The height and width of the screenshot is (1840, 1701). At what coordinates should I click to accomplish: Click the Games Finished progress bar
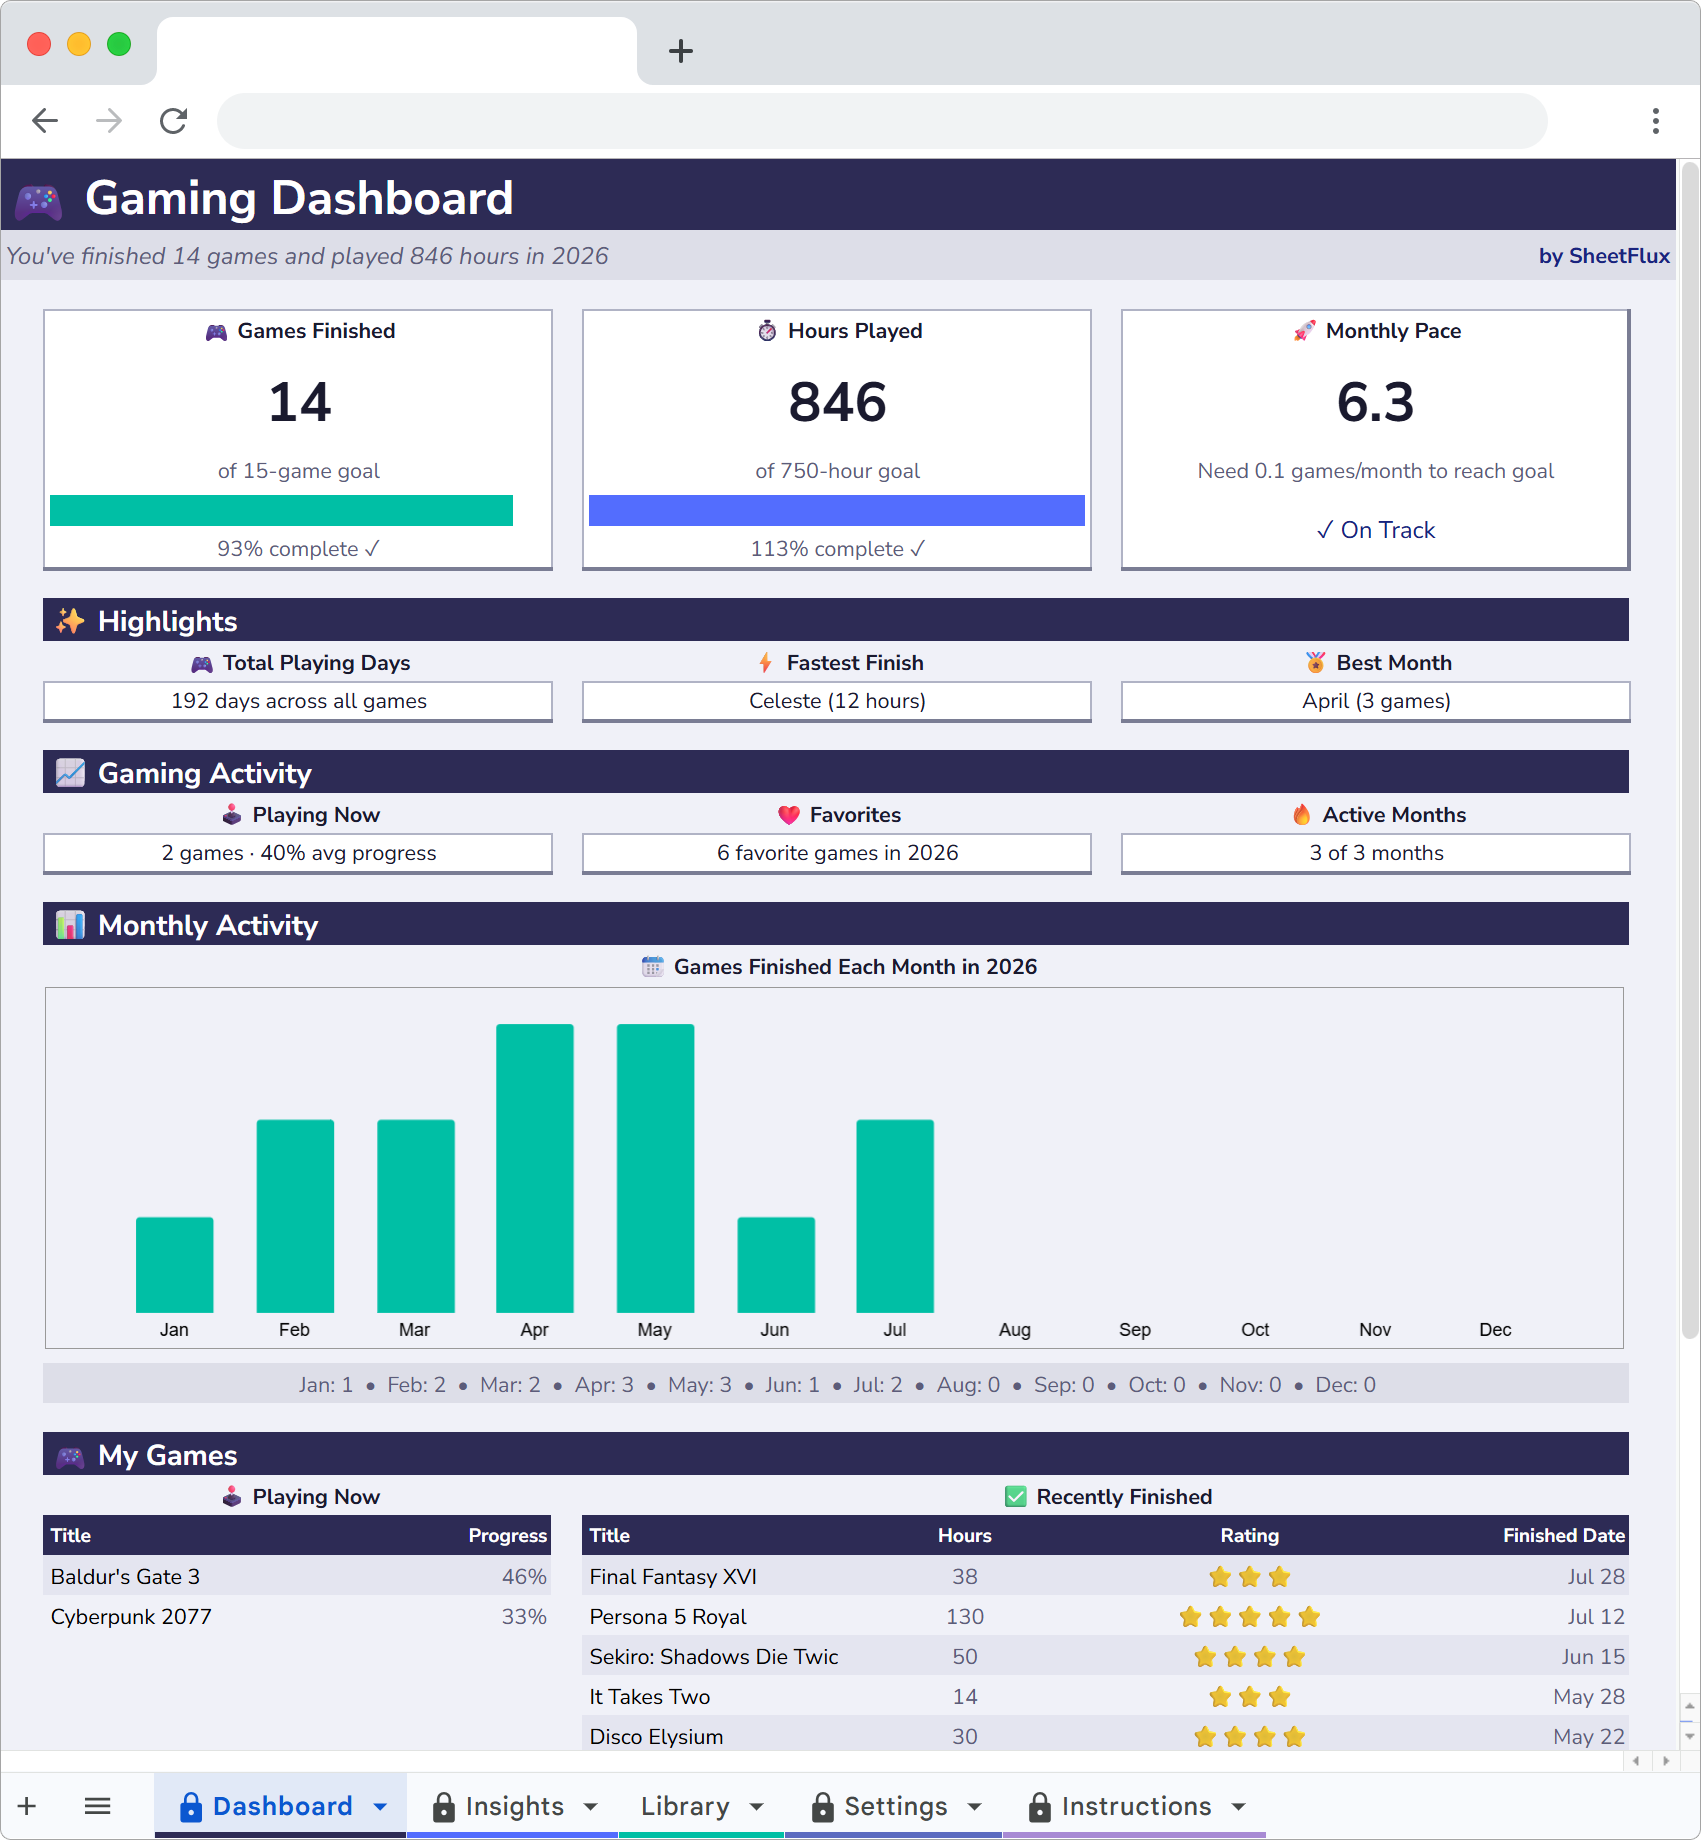[x=282, y=510]
